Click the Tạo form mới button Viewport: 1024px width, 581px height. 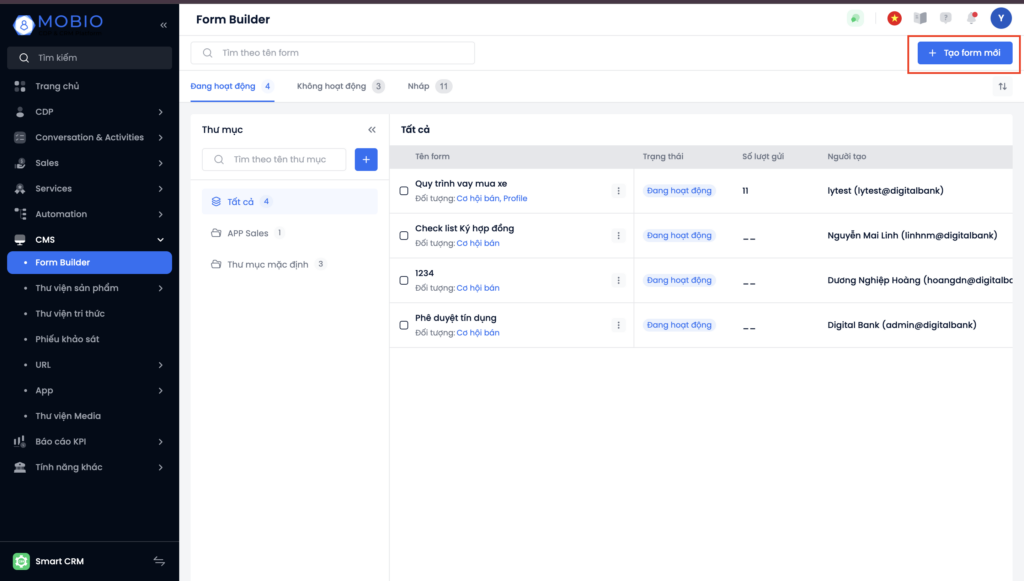click(x=964, y=53)
